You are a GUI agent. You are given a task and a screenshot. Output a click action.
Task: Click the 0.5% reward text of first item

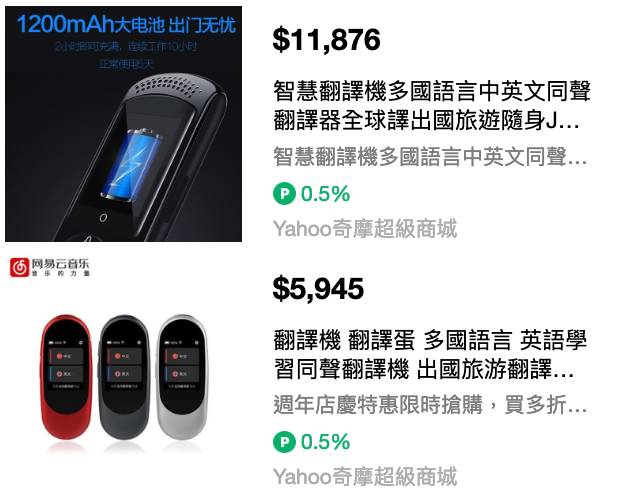click(x=325, y=194)
